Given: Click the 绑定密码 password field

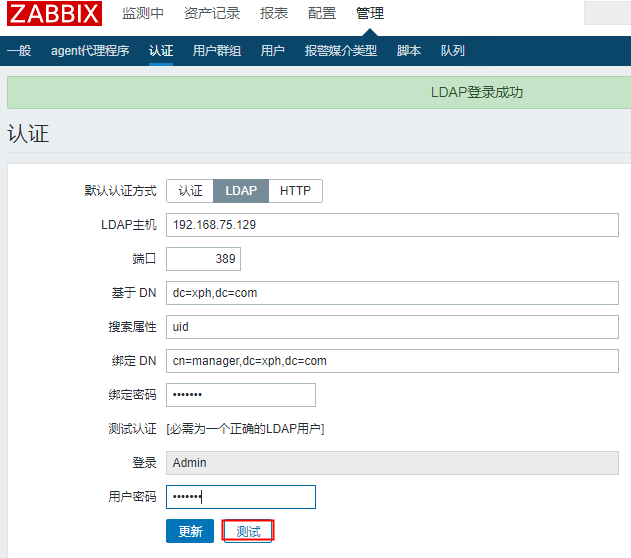Looking at the screenshot, I should (x=241, y=395).
